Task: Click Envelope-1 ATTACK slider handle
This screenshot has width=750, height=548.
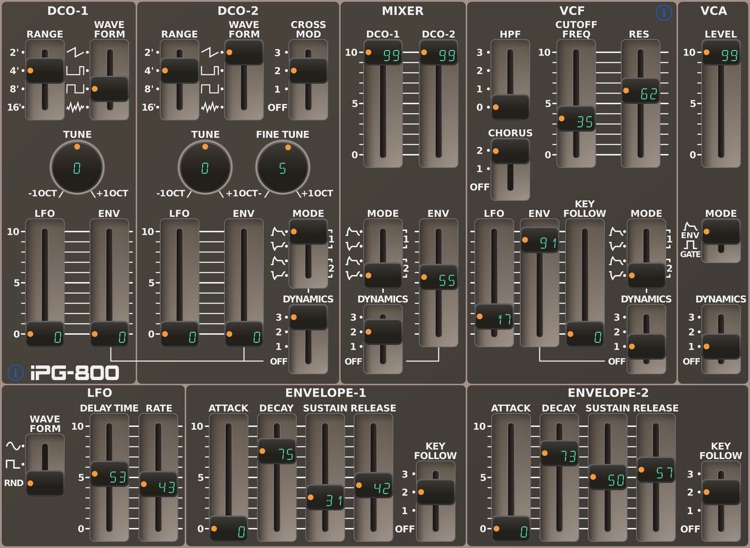Action: click(229, 529)
